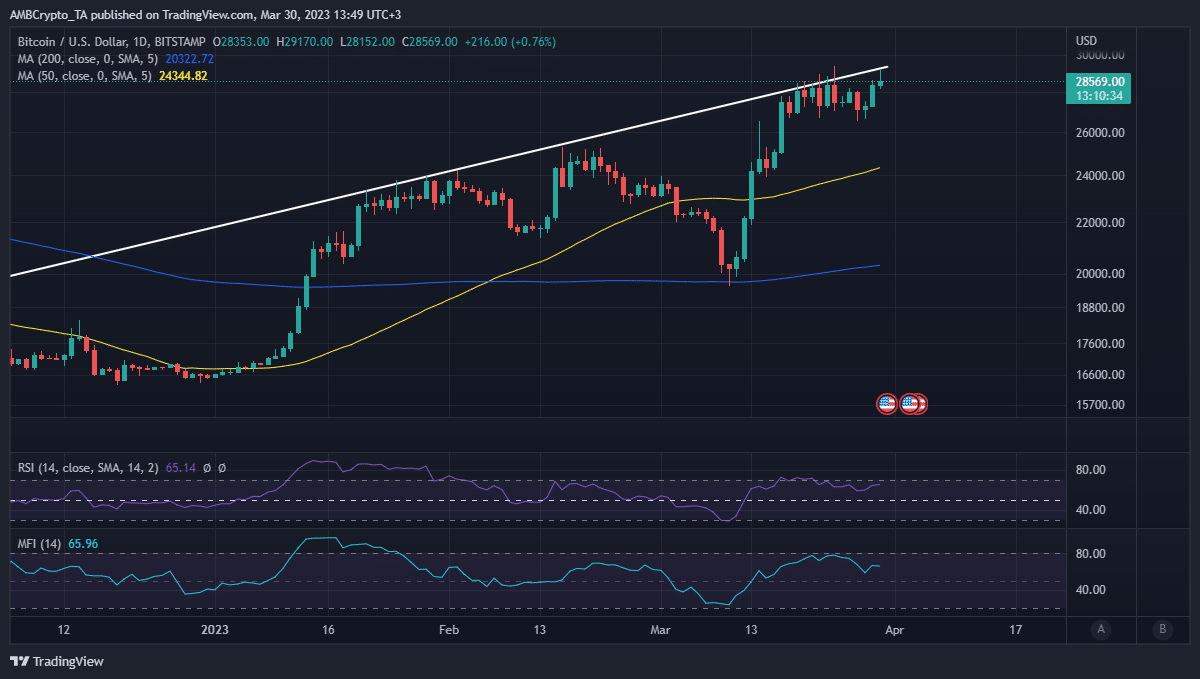Screen dimensions: 1200x679
Task: Select the first US flag economic event marker
Action: tap(887, 404)
